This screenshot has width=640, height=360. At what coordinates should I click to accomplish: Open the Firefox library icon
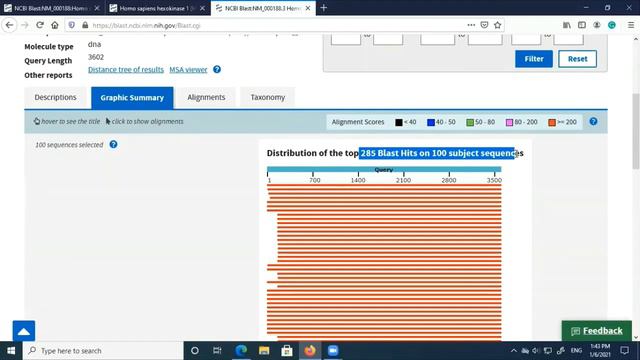click(x=567, y=25)
